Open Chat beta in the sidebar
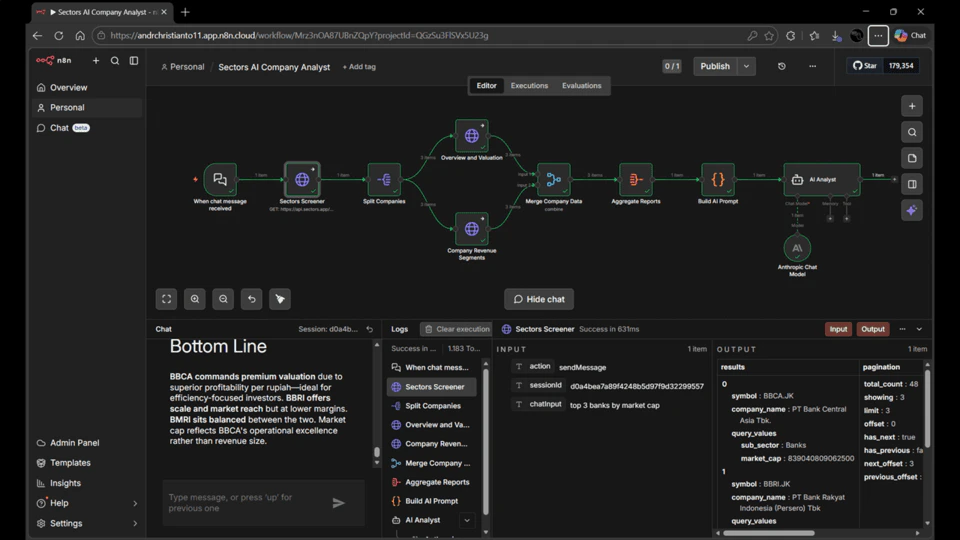 point(86,128)
